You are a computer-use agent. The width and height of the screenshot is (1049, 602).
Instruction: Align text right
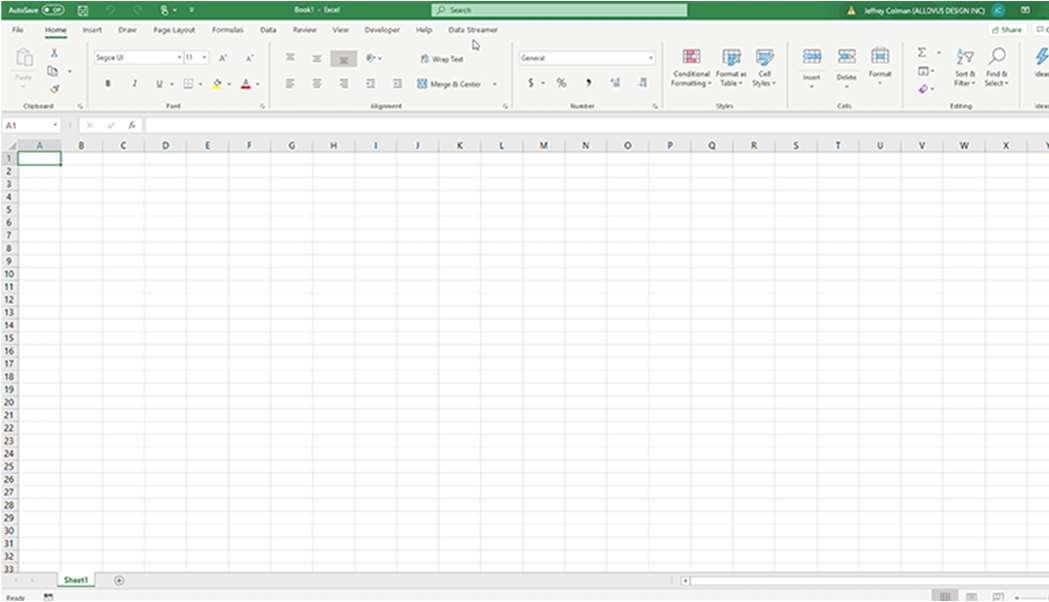(x=343, y=84)
